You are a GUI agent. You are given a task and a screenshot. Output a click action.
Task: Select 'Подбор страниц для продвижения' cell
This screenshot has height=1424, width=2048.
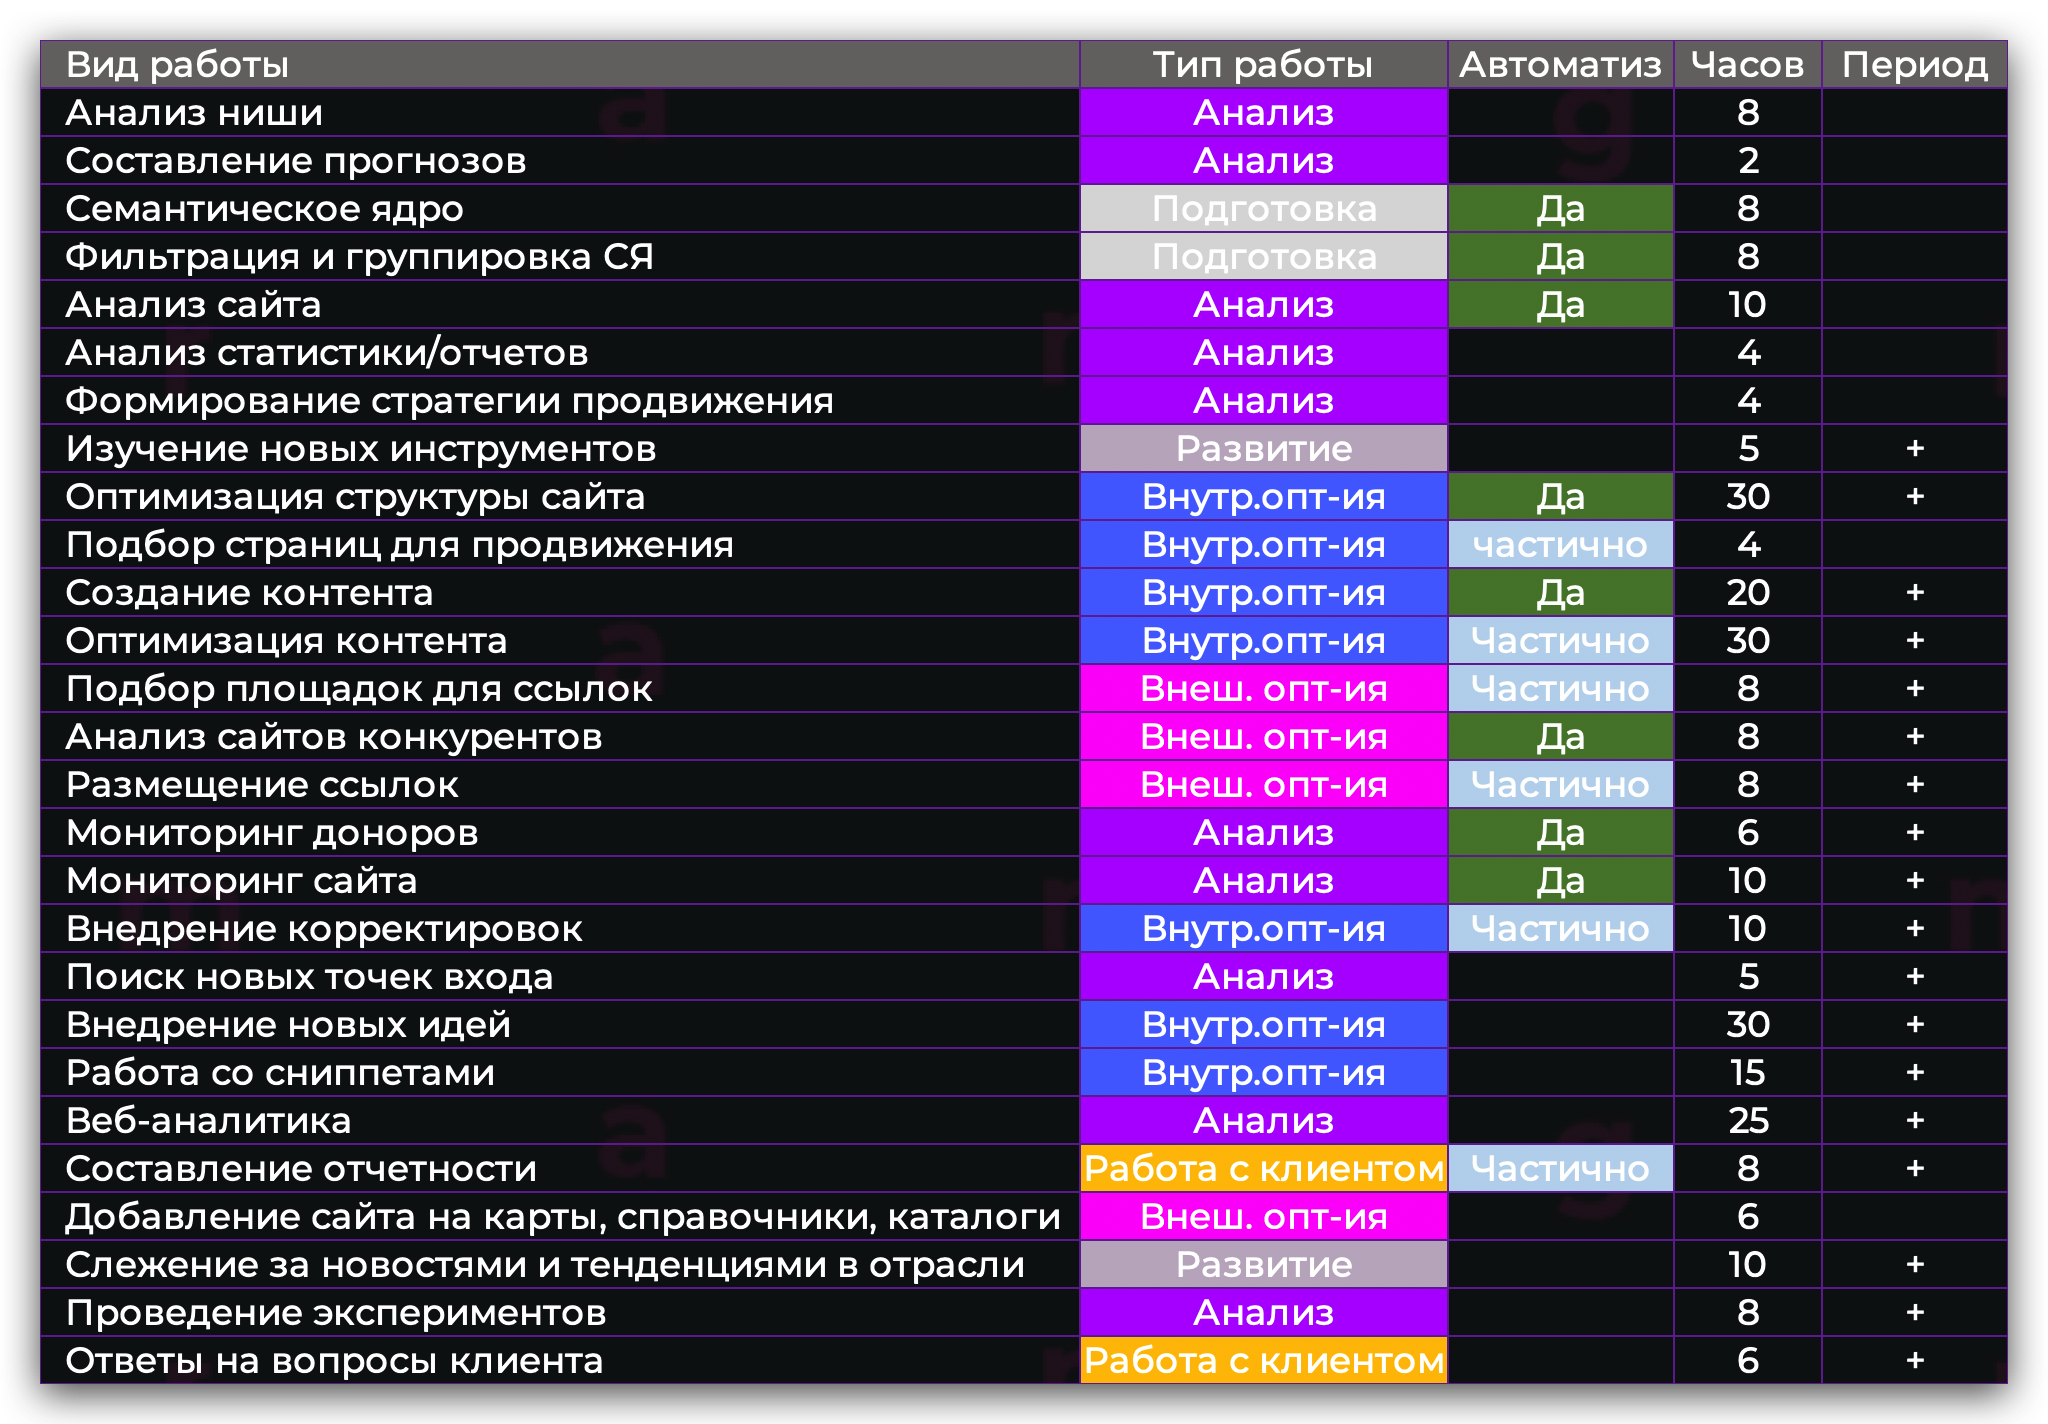(560, 545)
